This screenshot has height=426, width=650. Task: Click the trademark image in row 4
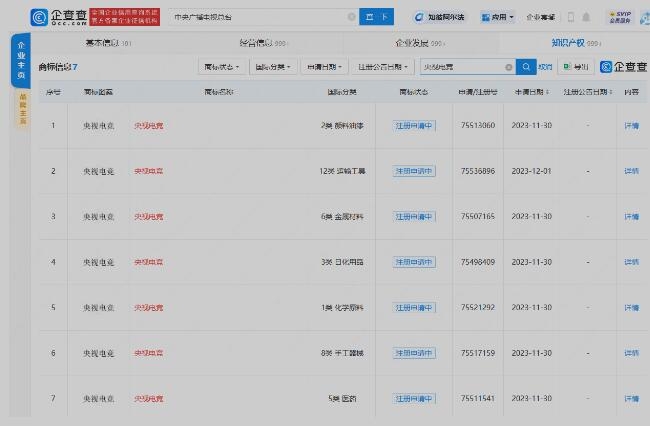98,262
